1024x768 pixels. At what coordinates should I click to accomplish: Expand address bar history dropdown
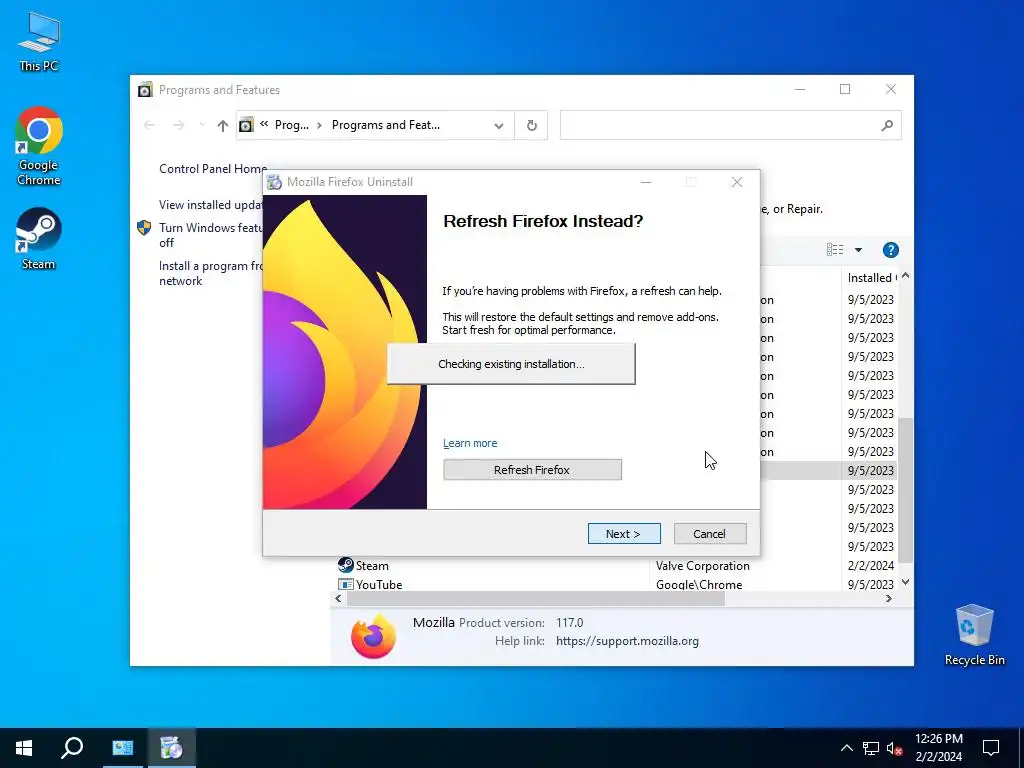coord(498,125)
